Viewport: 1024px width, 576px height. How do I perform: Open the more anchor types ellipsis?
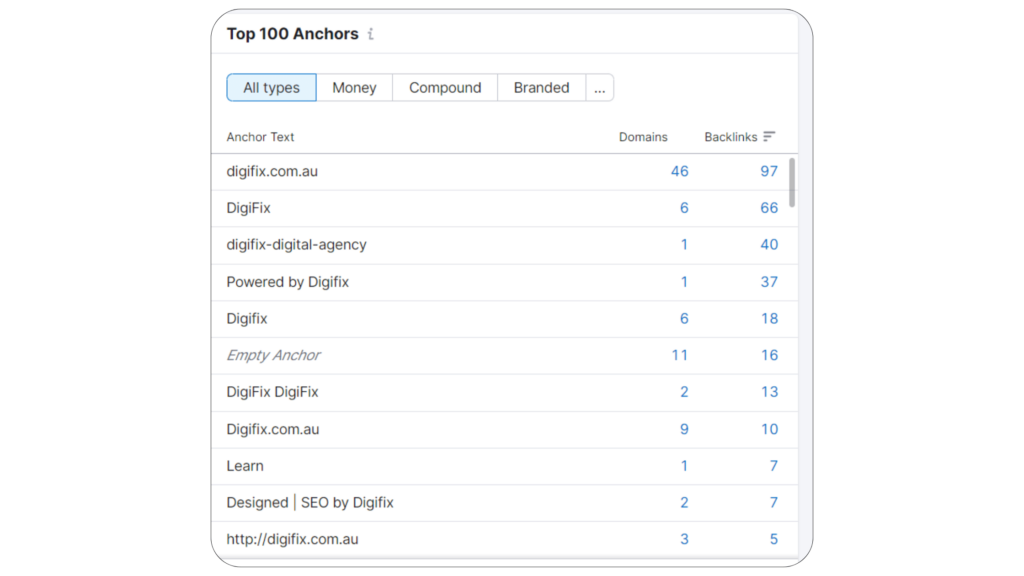600,88
